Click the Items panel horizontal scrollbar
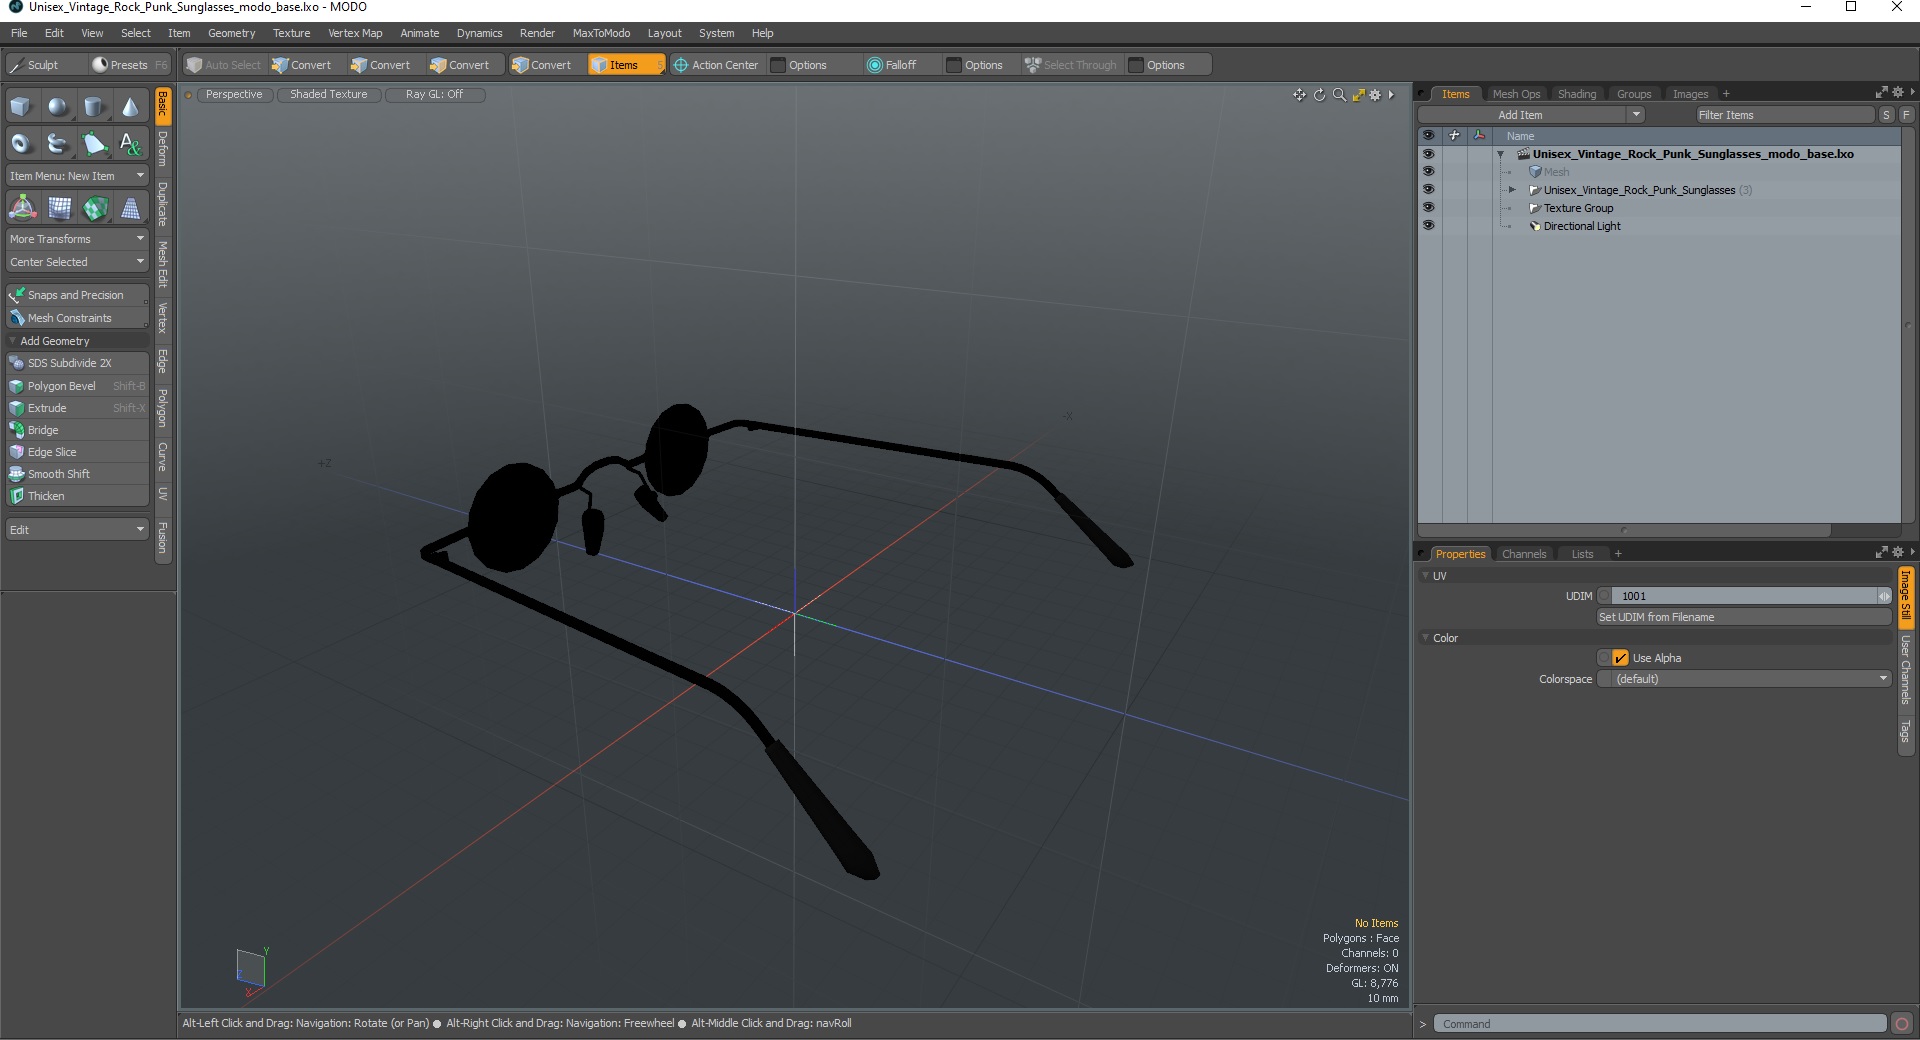 pos(1624,530)
